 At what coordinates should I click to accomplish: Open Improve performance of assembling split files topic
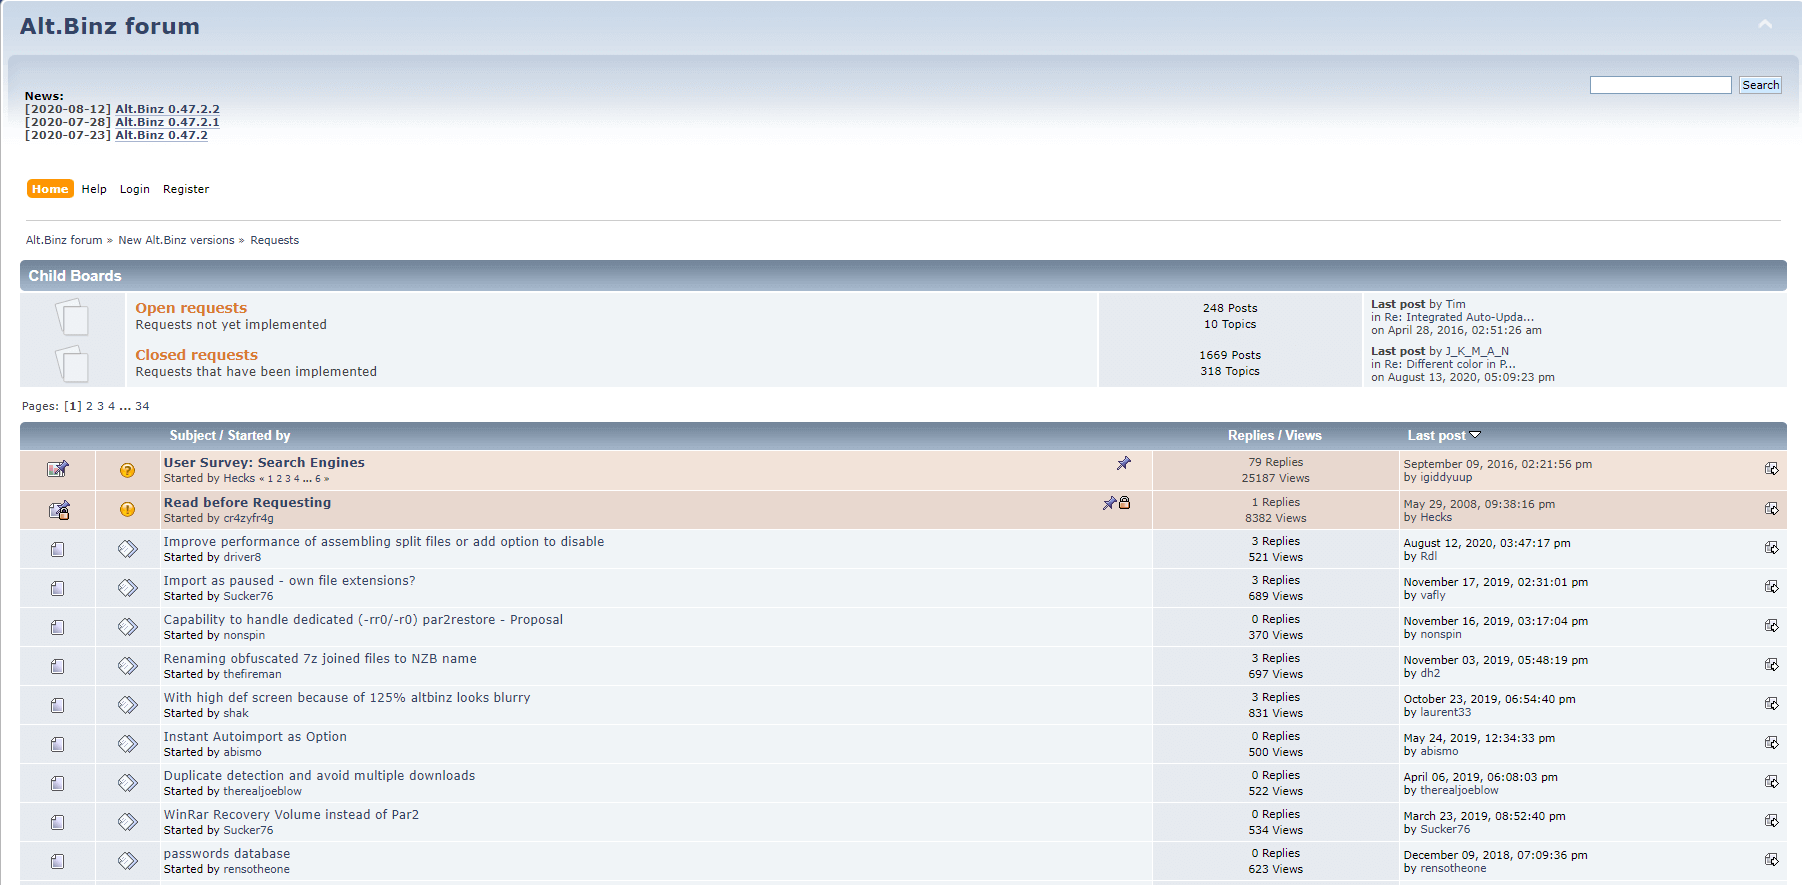pos(384,541)
